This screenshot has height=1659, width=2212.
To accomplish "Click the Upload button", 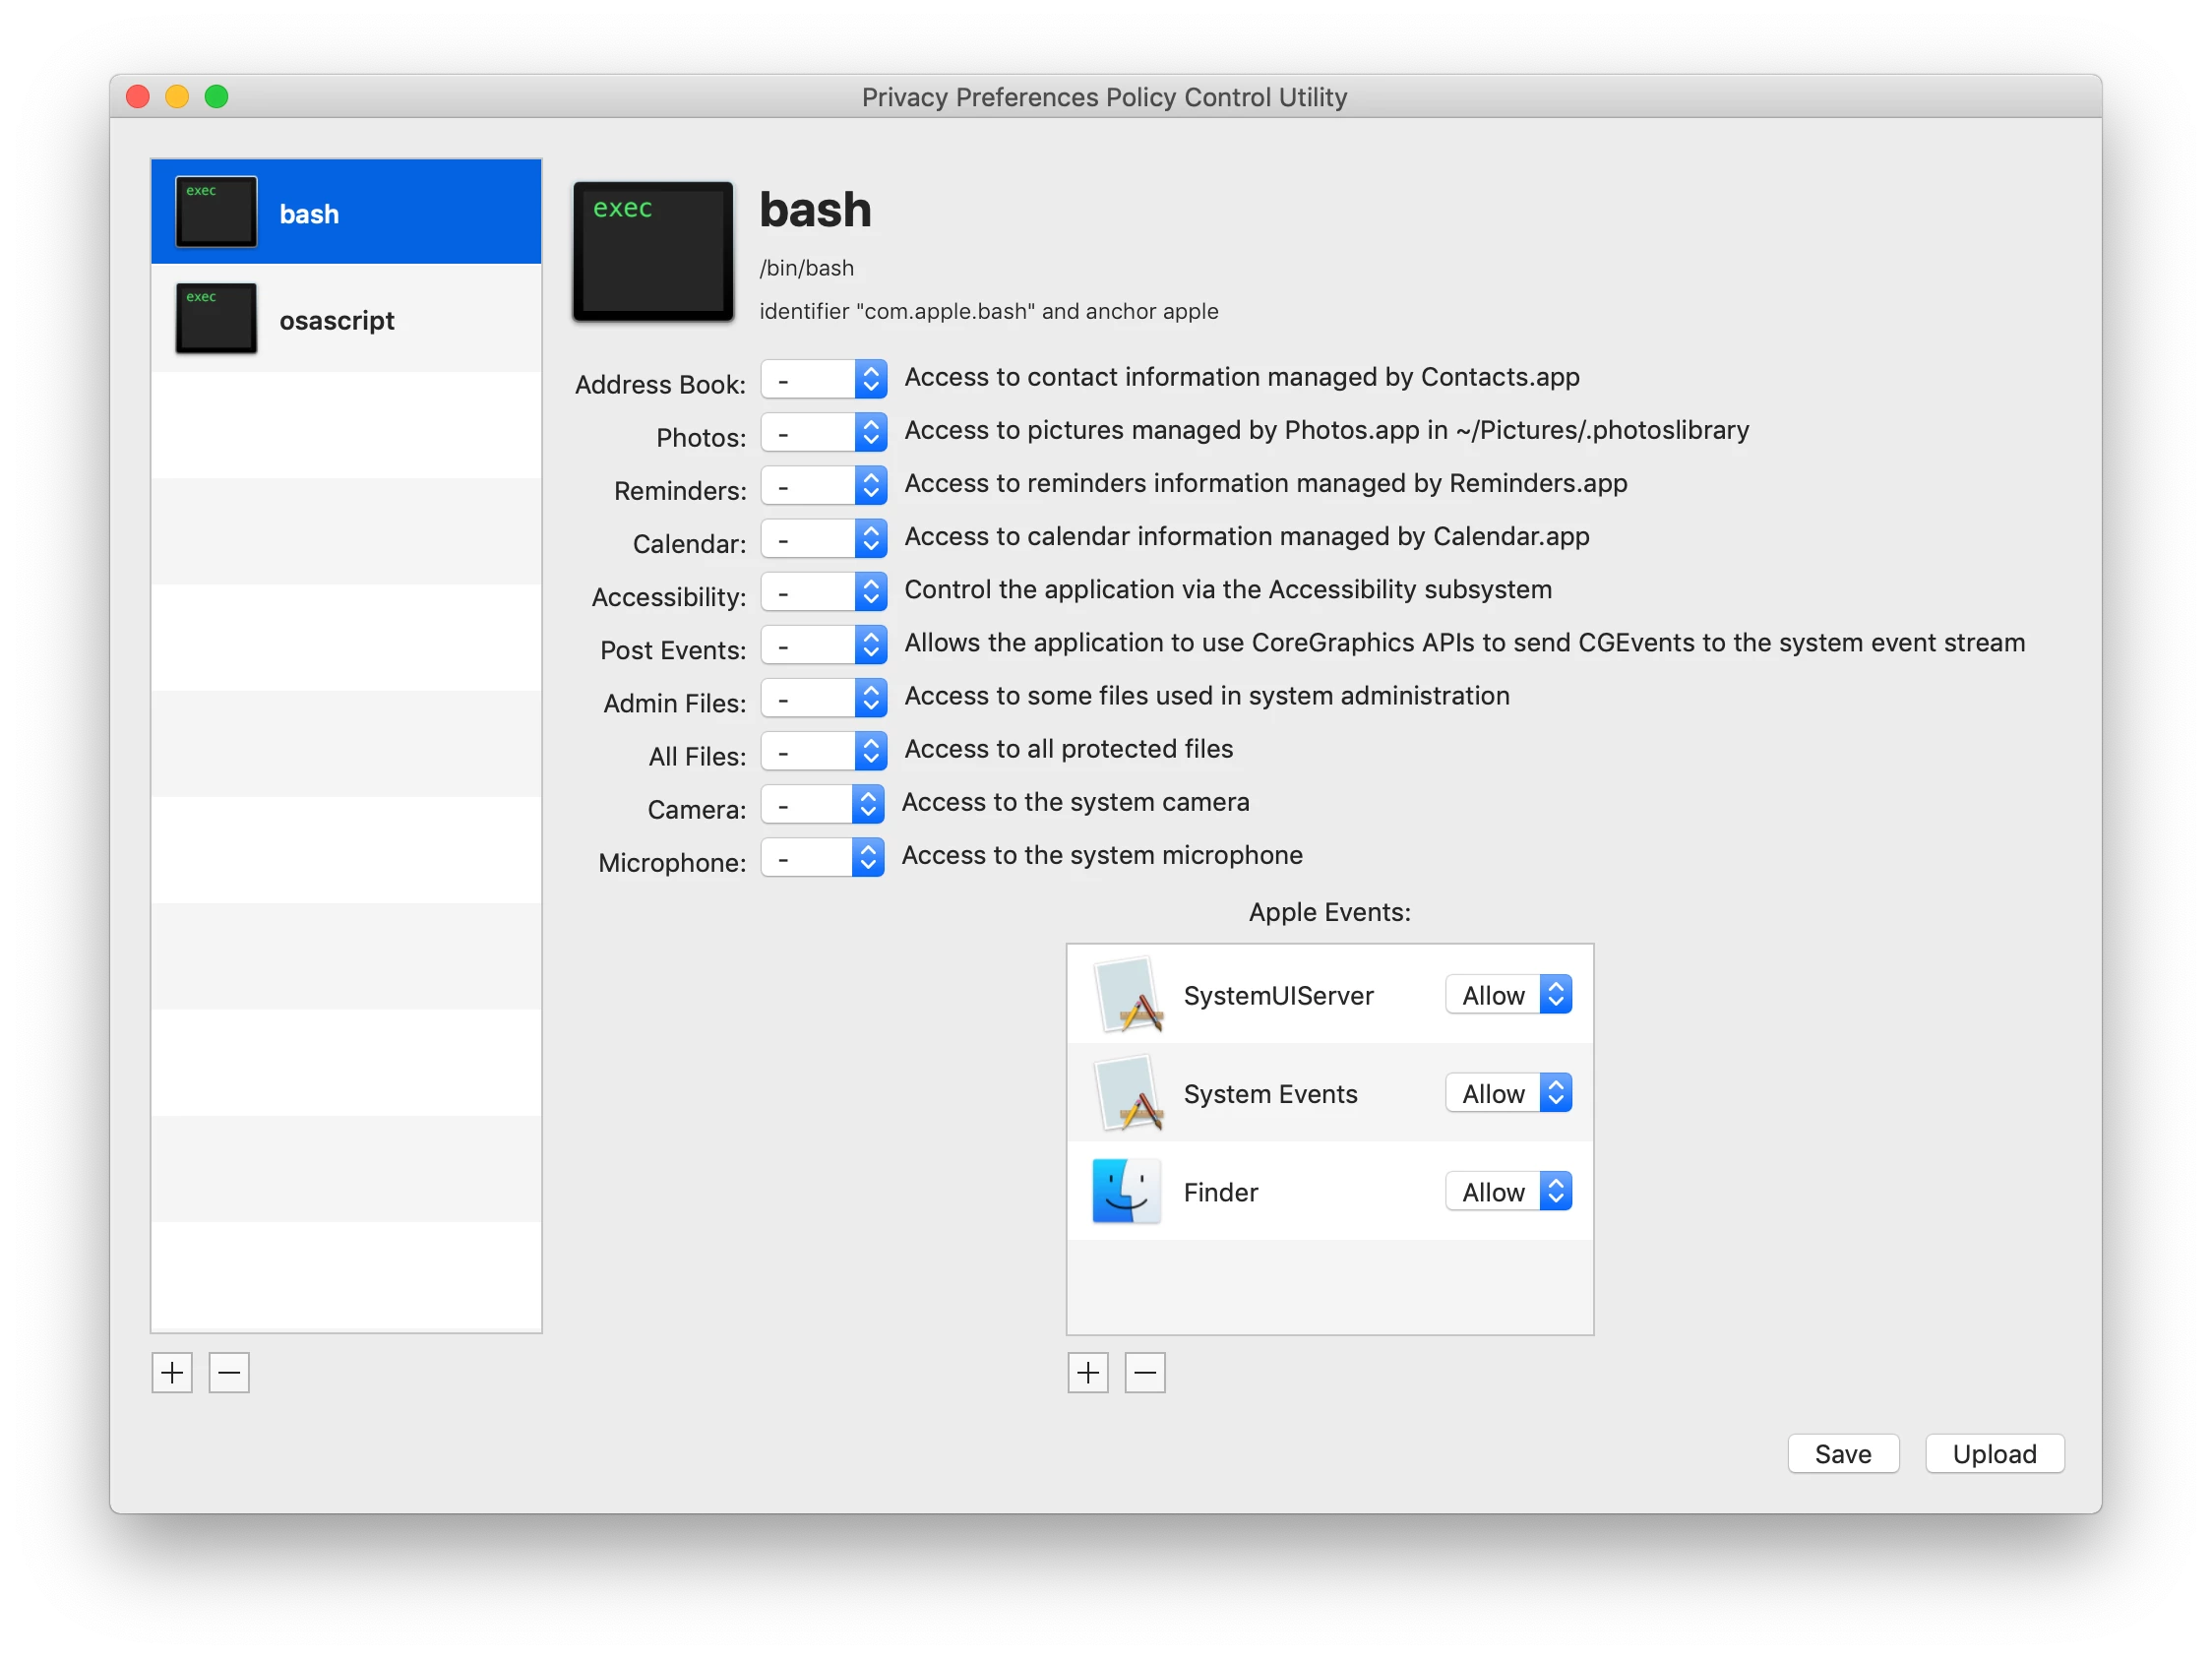I will [1994, 1454].
